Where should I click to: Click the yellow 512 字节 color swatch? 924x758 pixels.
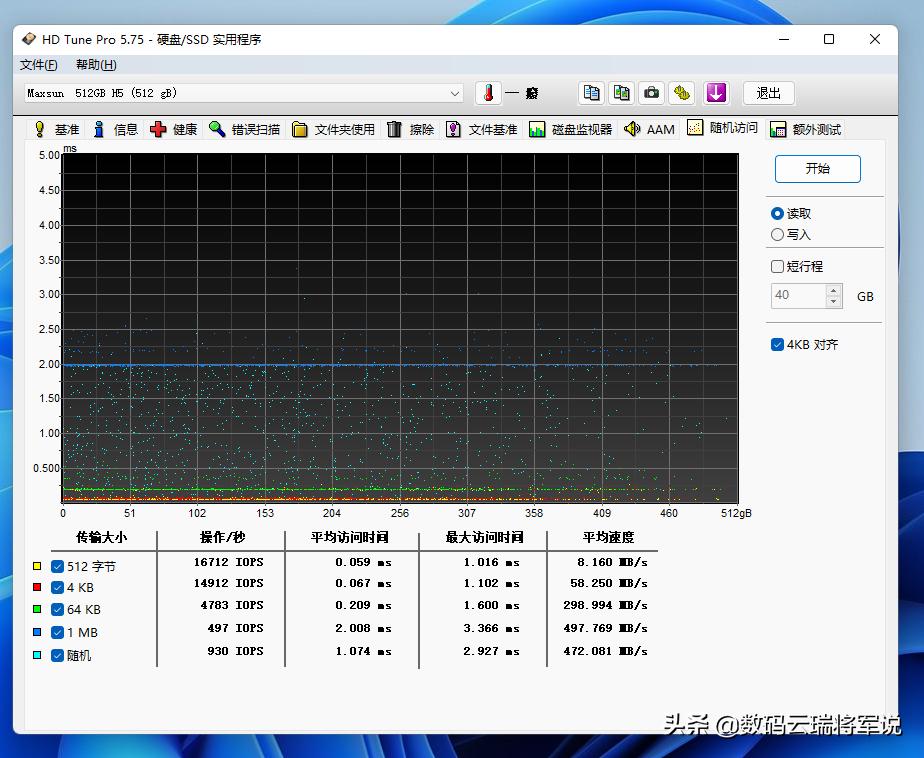(x=37, y=566)
